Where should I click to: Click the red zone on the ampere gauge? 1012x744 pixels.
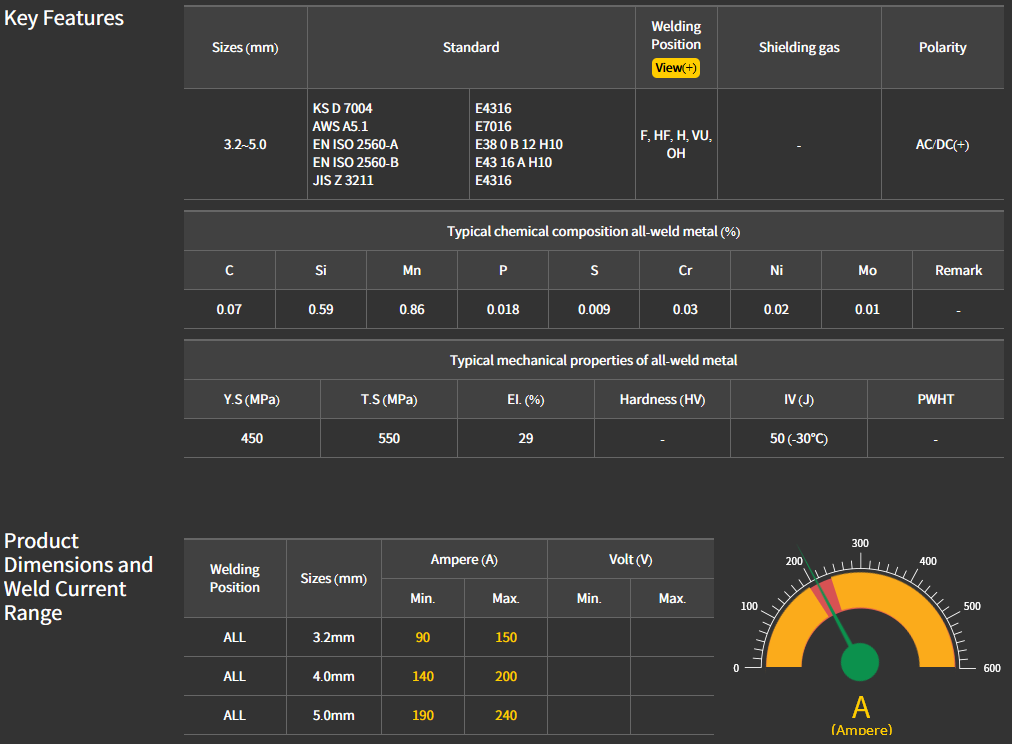tap(826, 596)
